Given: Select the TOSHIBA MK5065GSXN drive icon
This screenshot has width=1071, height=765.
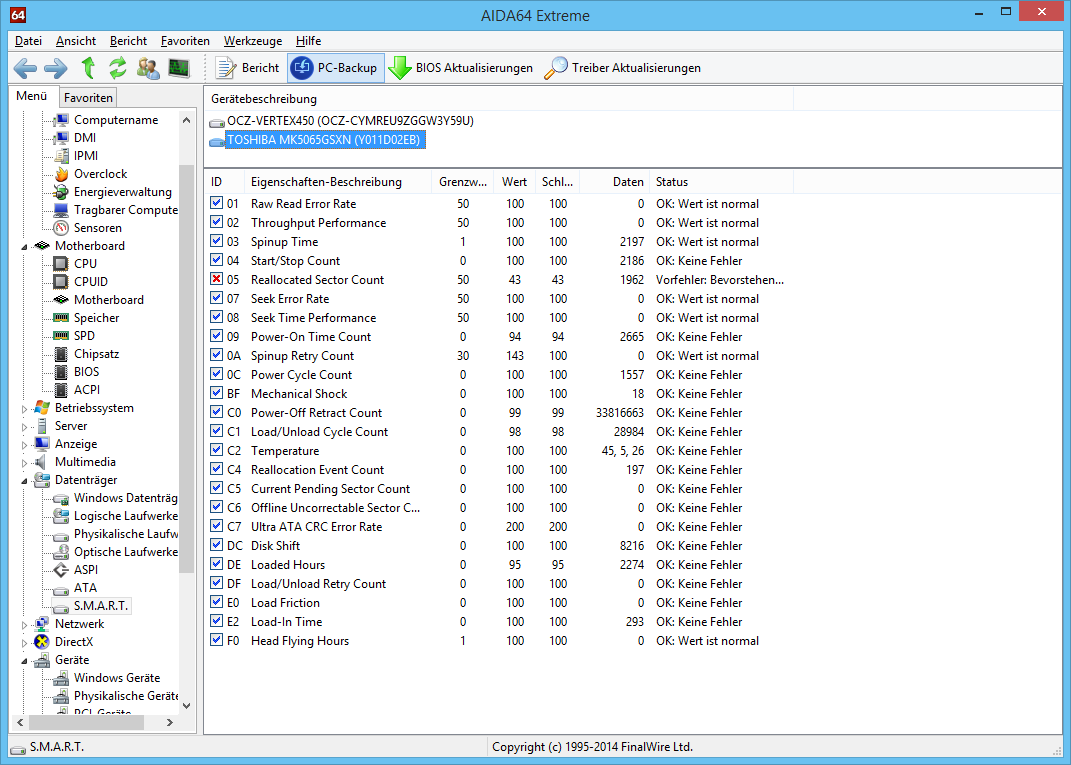Looking at the screenshot, I should click(217, 141).
